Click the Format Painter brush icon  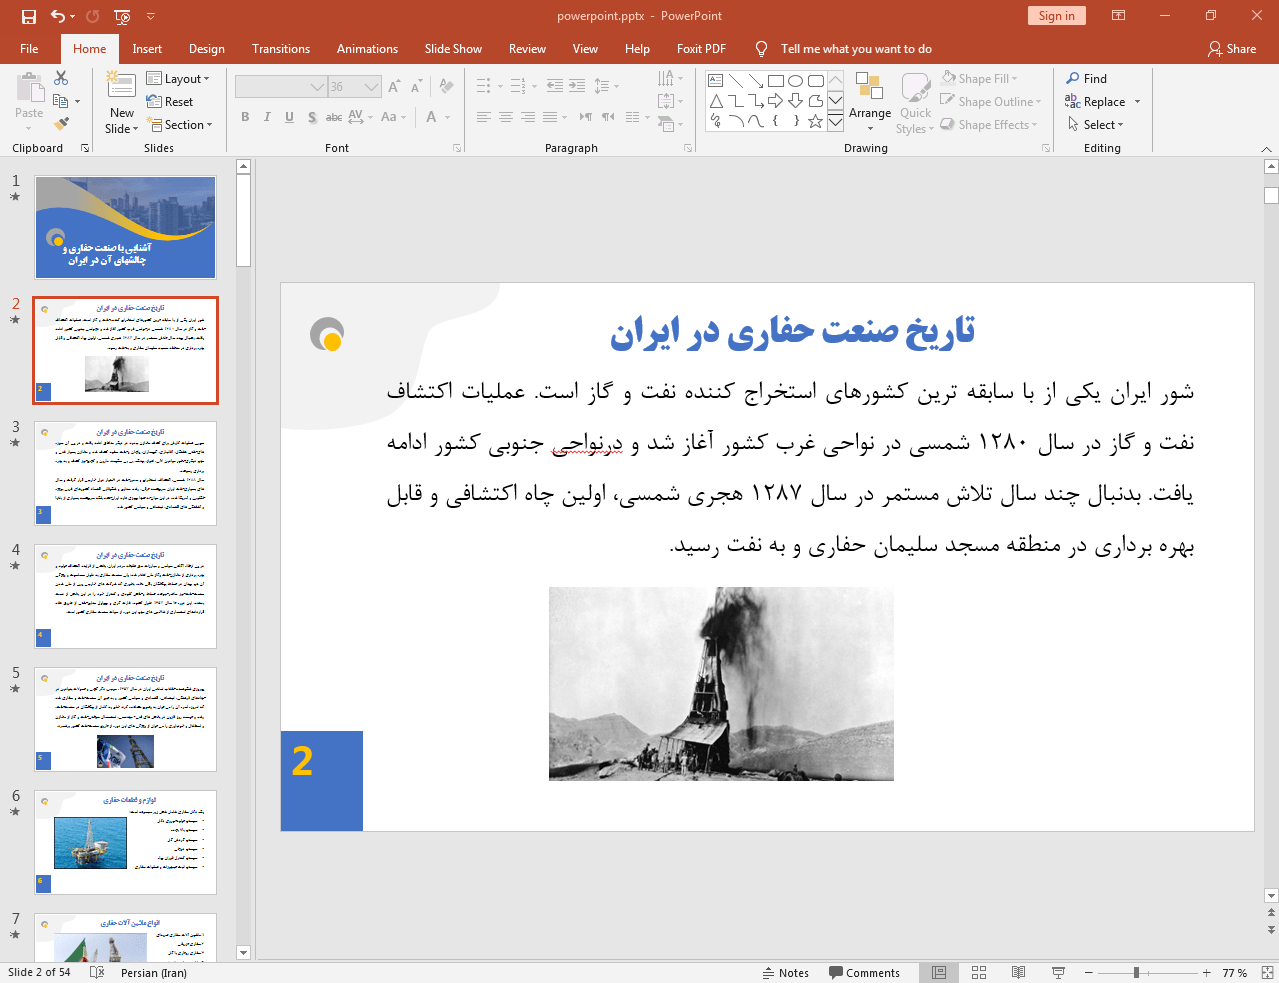(x=62, y=124)
